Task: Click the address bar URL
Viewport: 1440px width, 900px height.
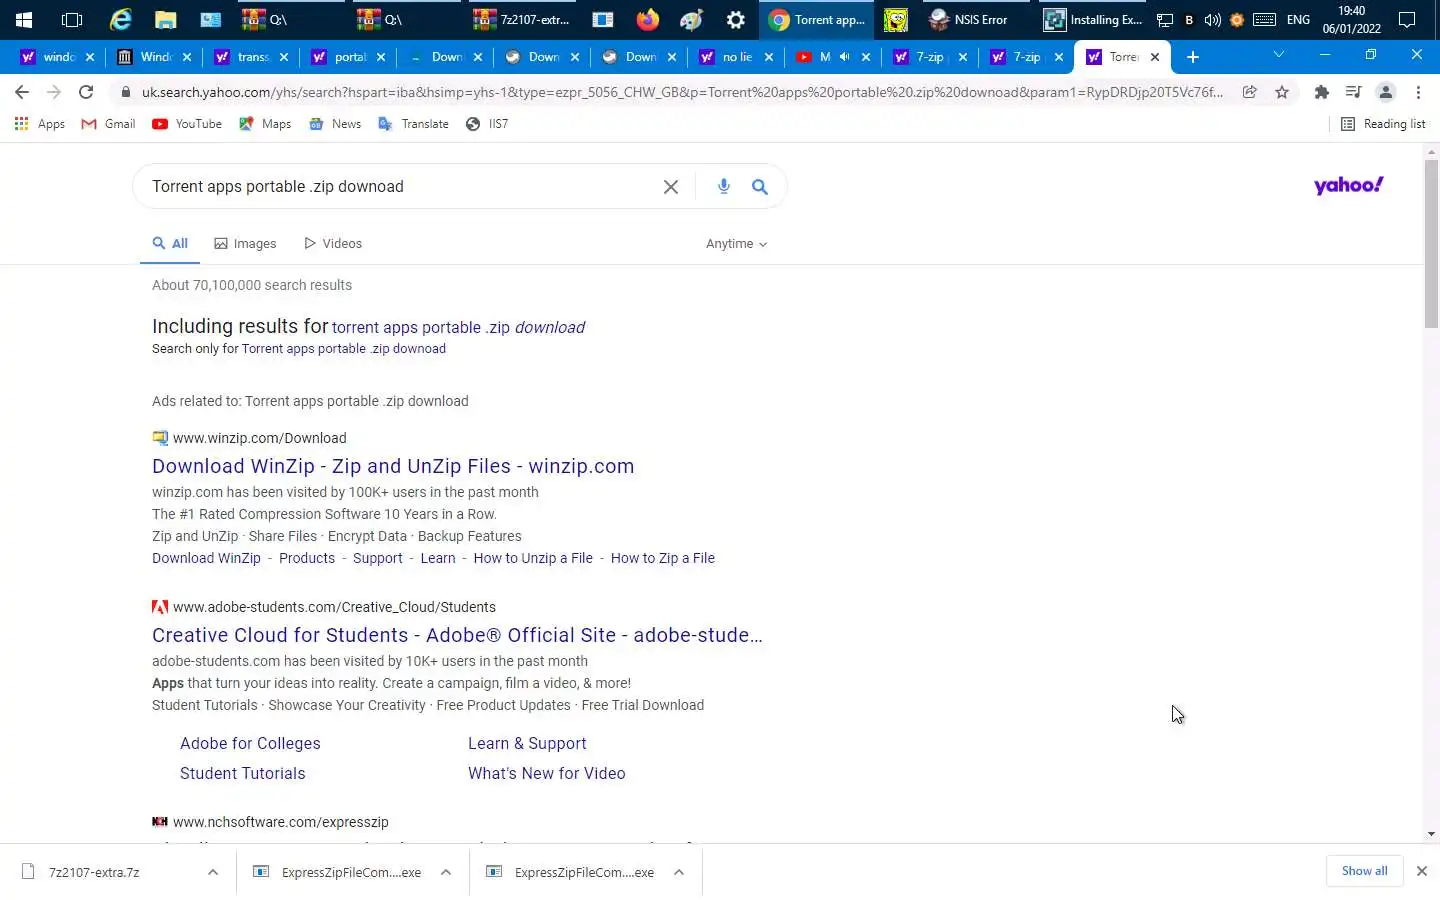Action: click(x=680, y=92)
